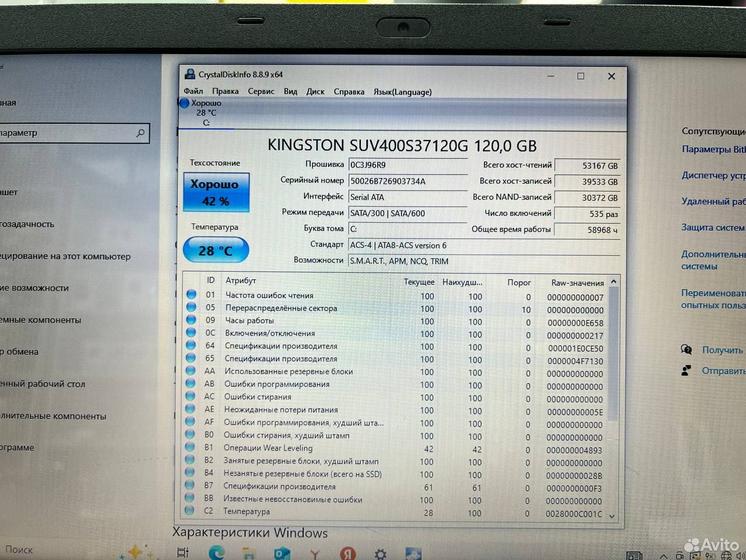Open Диспетчер устройств link in Settings window
This screenshot has height=560, width=746.
(x=713, y=175)
